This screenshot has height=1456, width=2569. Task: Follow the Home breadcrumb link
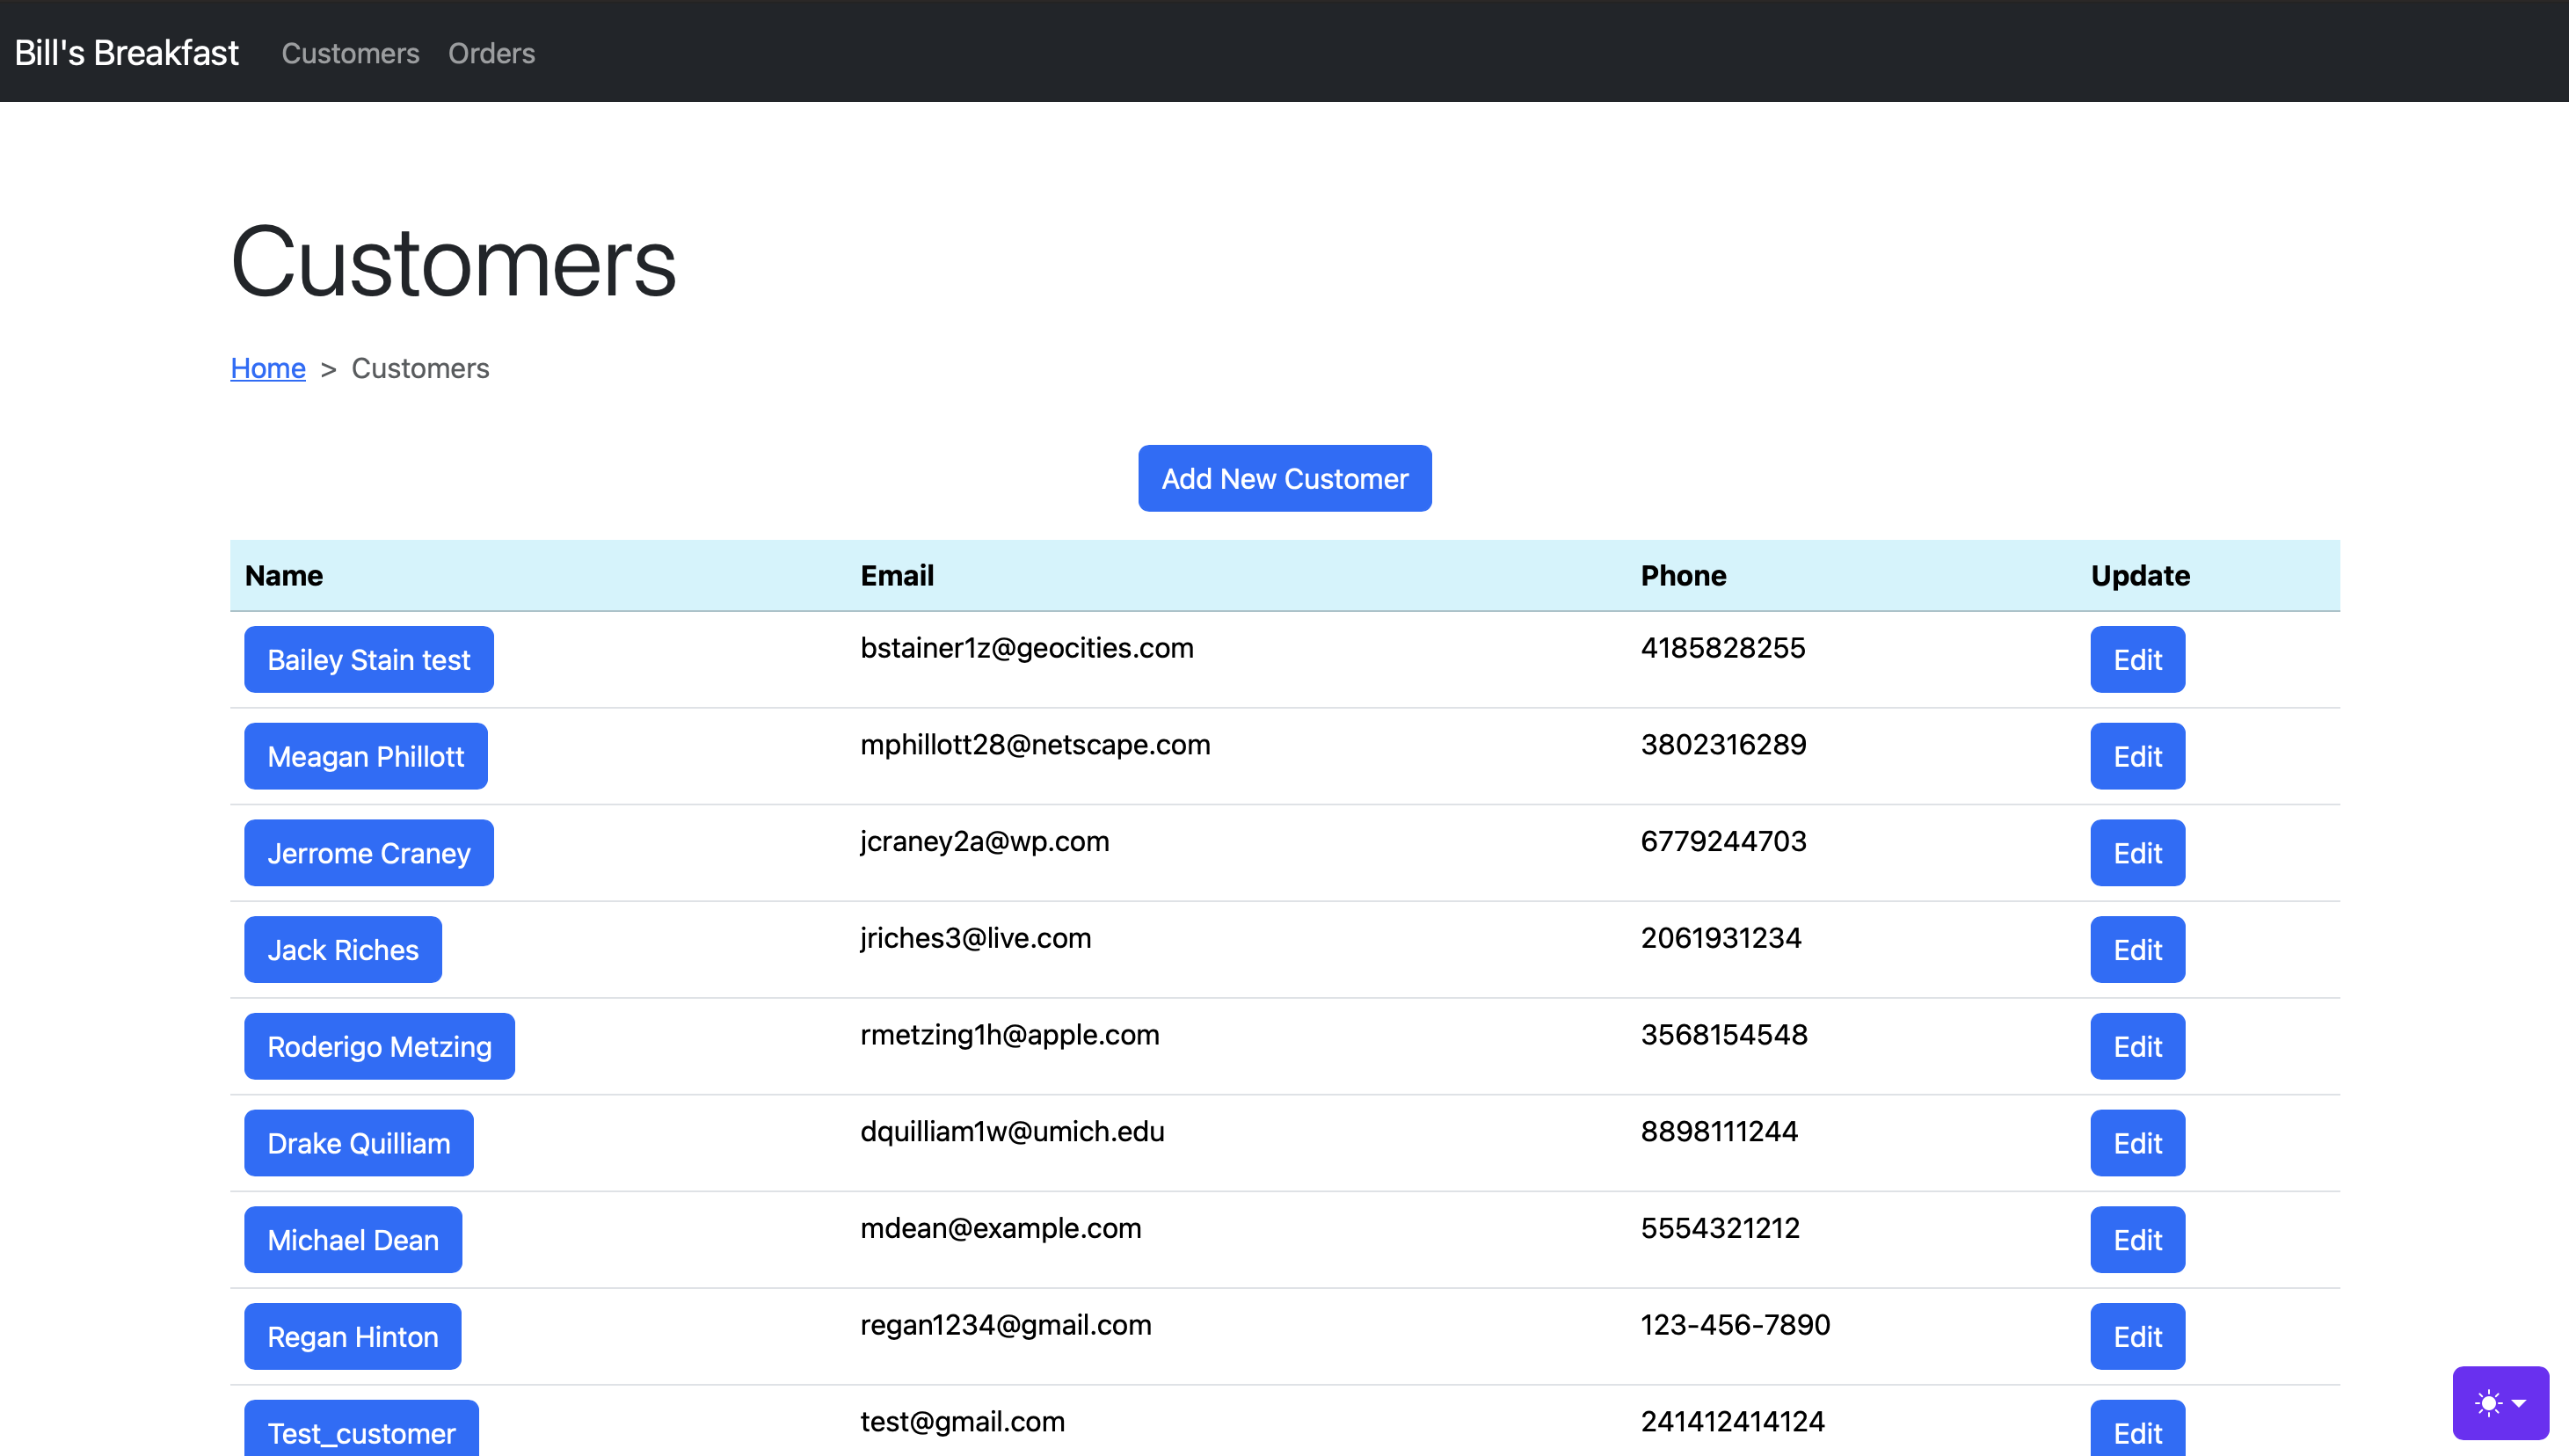click(268, 368)
